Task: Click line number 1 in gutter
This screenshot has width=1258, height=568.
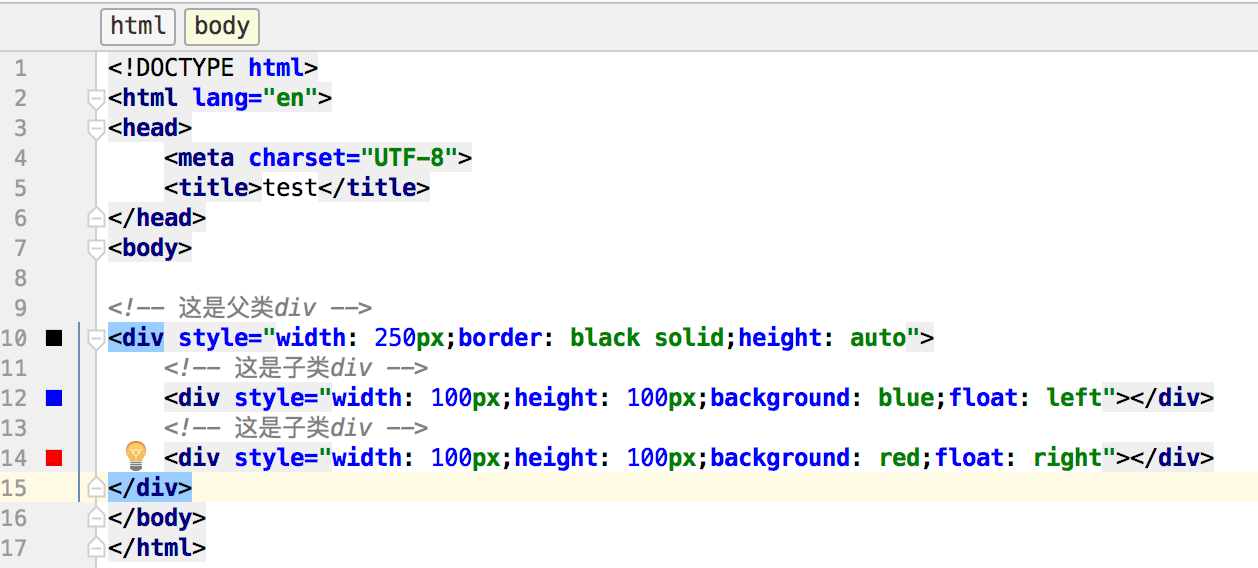Action: pyautogui.click(x=21, y=68)
